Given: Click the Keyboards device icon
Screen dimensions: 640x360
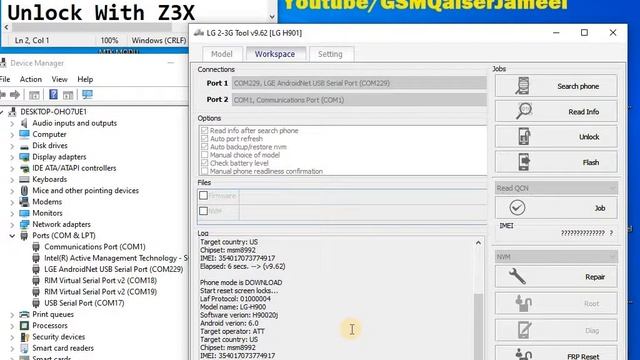Looking at the screenshot, I should coord(24,179).
